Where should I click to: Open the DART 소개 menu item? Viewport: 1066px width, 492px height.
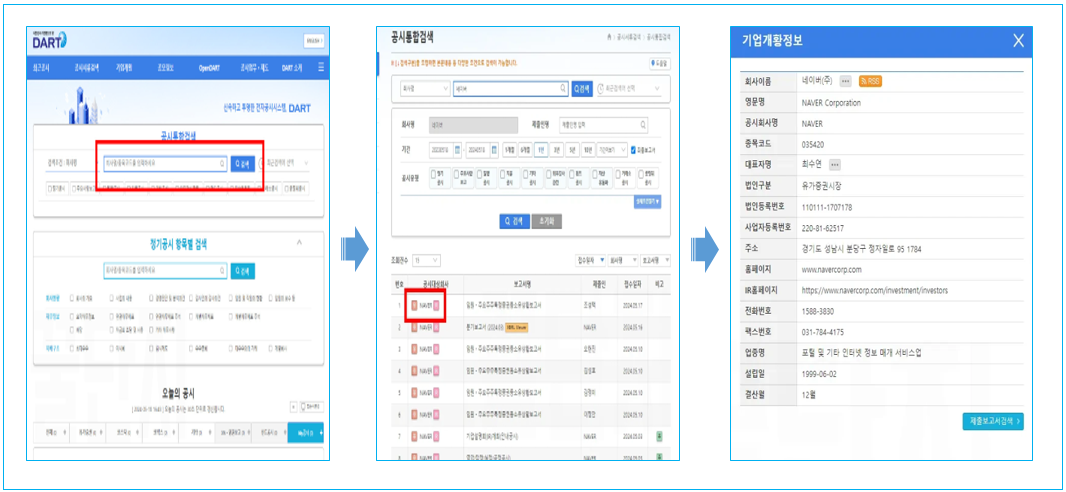(x=292, y=69)
